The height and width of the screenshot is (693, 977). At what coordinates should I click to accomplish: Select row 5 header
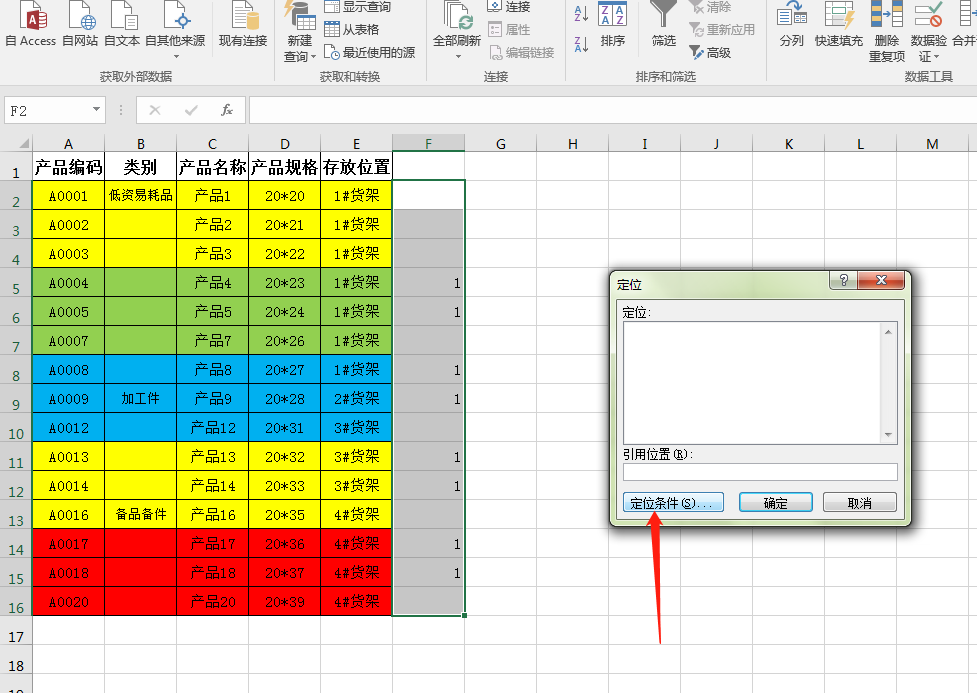(16, 284)
